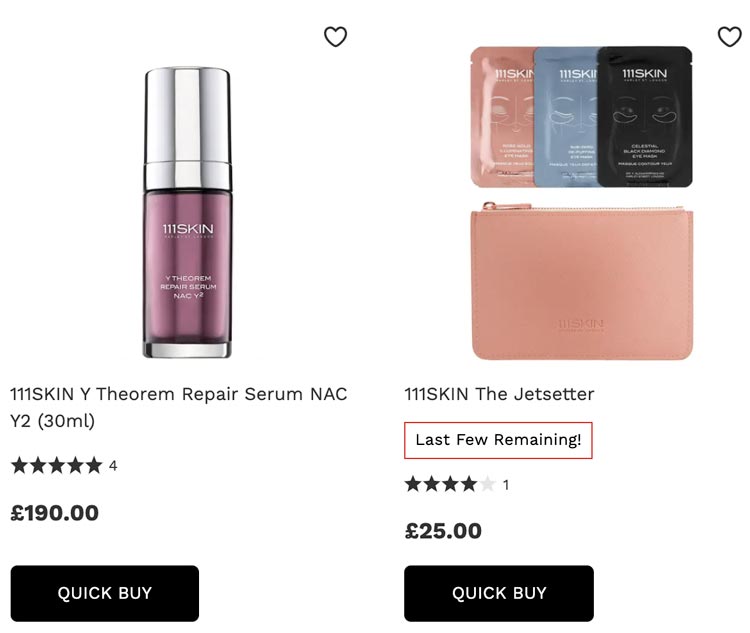Click the Last Few Remaining! badge
Viewport: 750px width, 633px height.
point(498,440)
